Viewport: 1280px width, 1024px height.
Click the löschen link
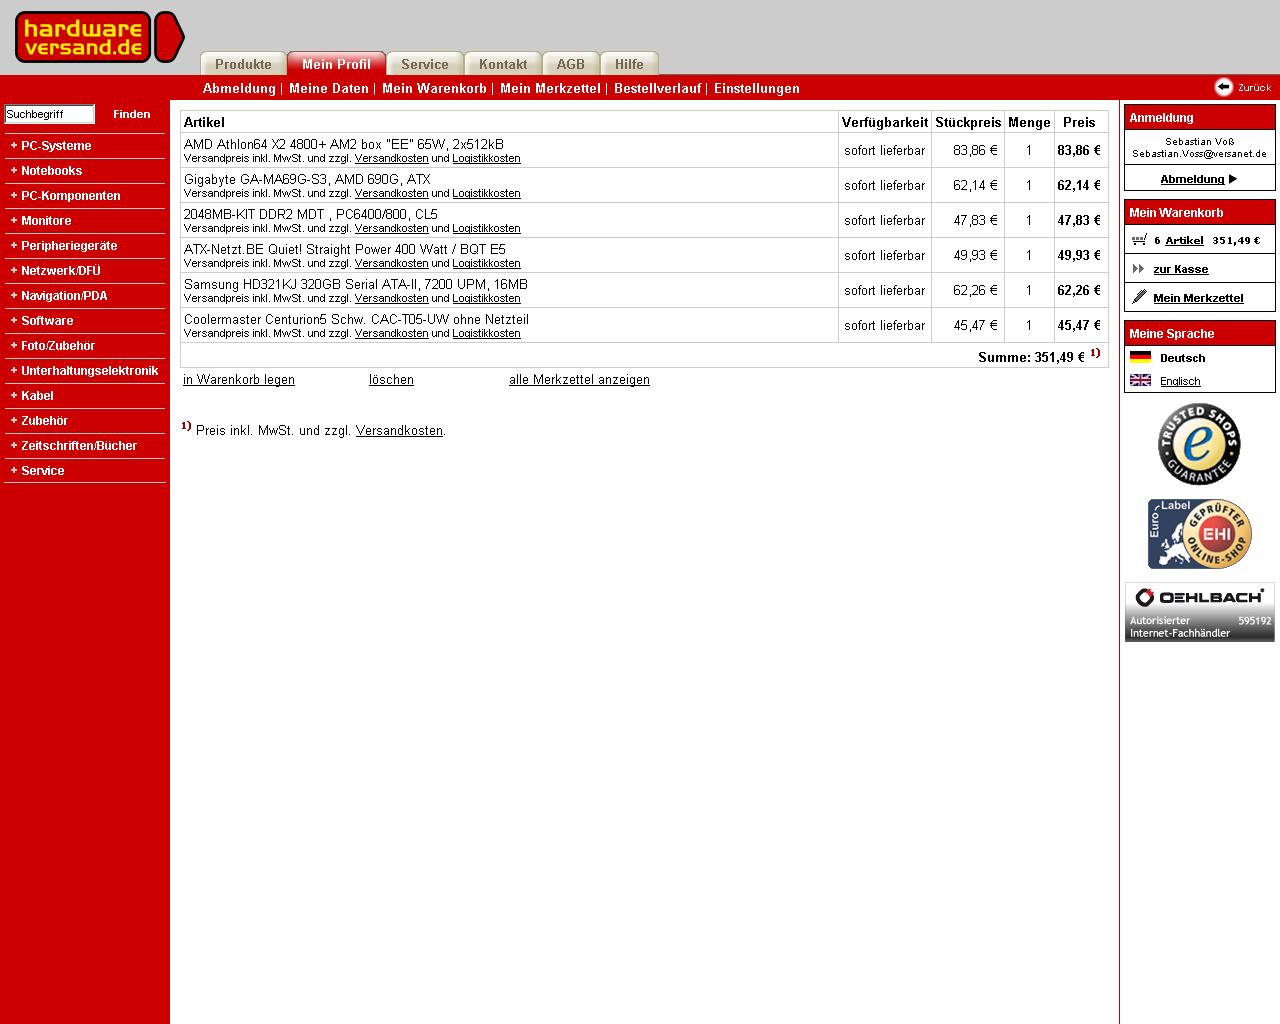[391, 380]
